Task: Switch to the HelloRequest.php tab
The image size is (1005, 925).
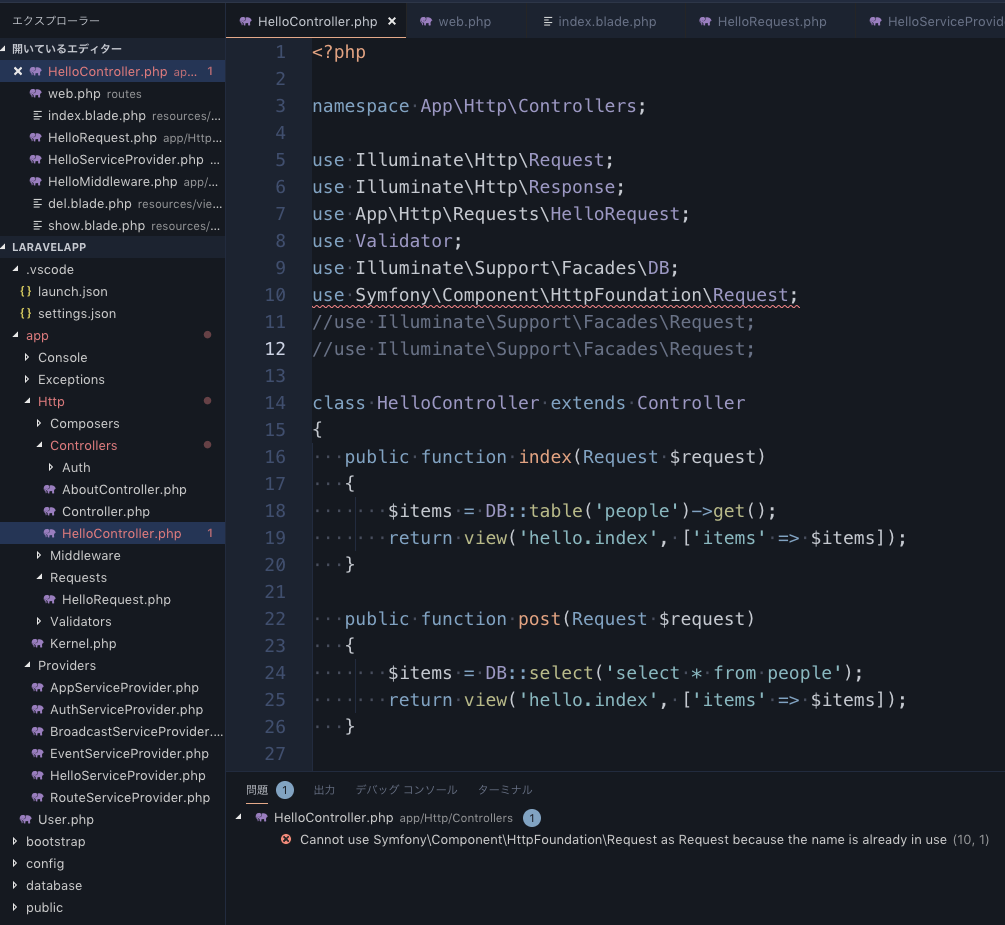Action: [x=770, y=20]
